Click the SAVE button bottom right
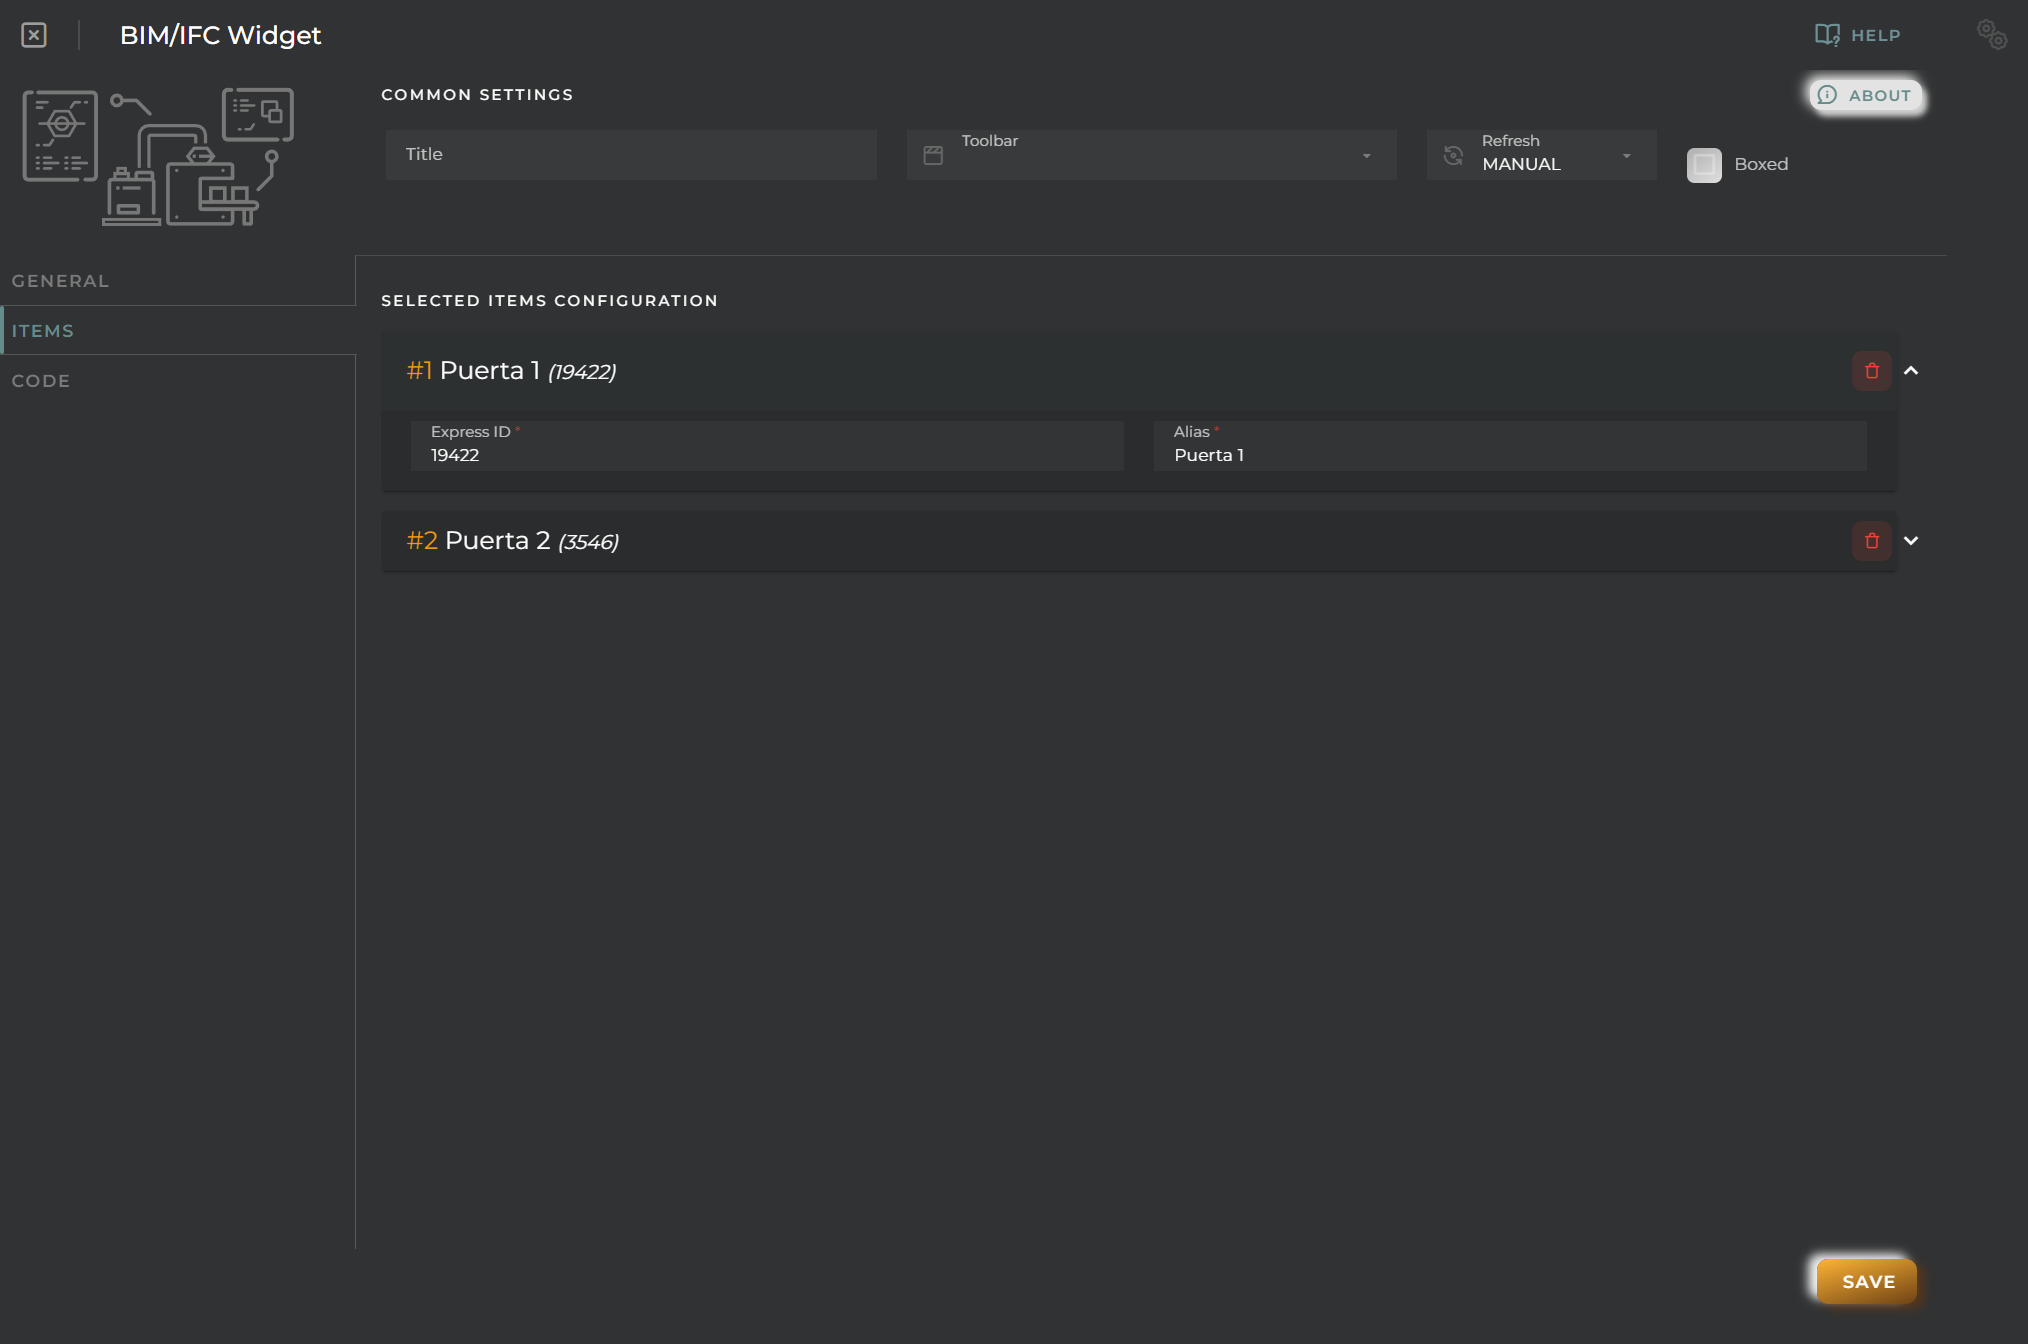Viewport: 2028px width, 1344px height. (x=1868, y=1281)
